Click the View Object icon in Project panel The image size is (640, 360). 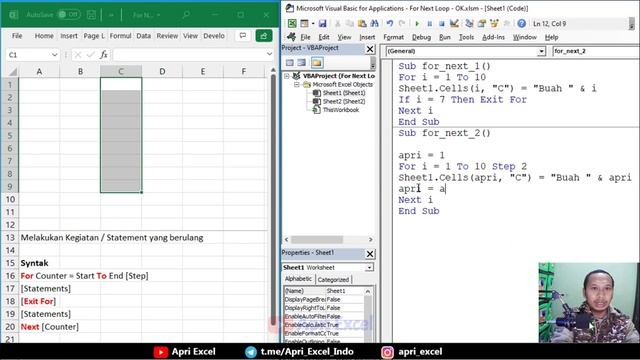tap(302, 62)
